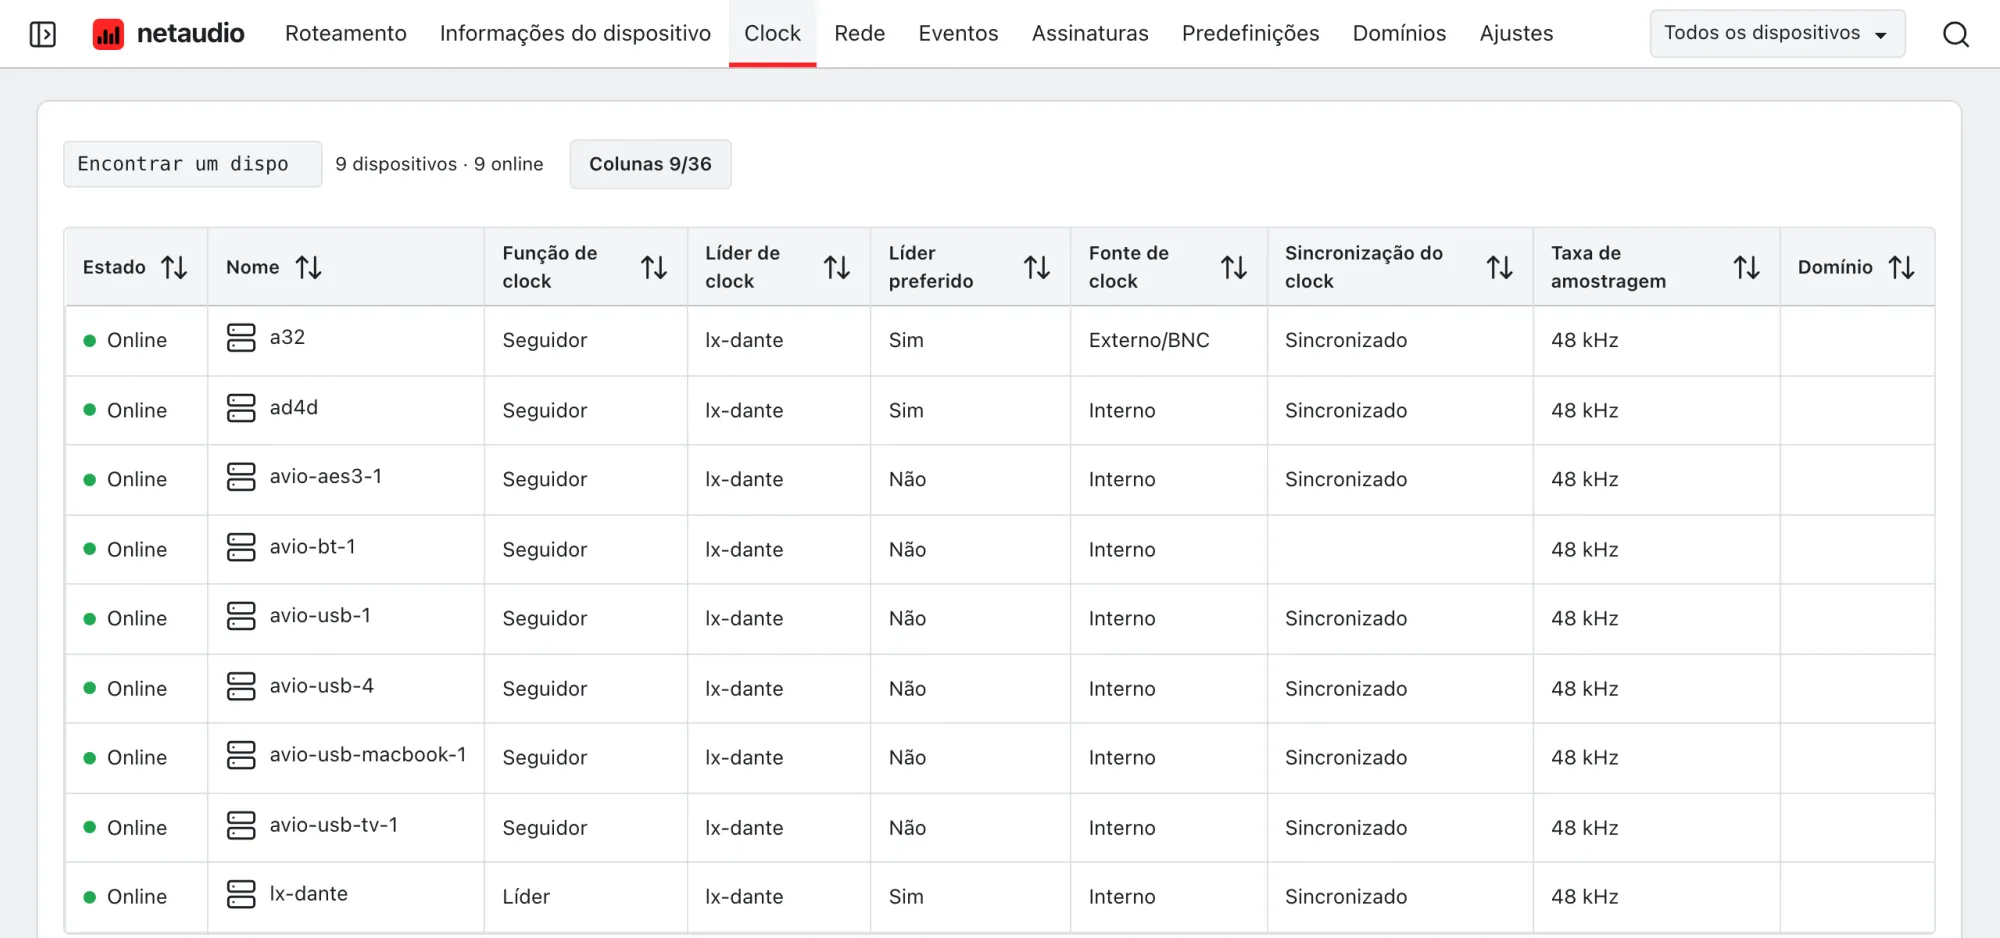
Task: Switch to Predefinições tab
Action: 1250,33
